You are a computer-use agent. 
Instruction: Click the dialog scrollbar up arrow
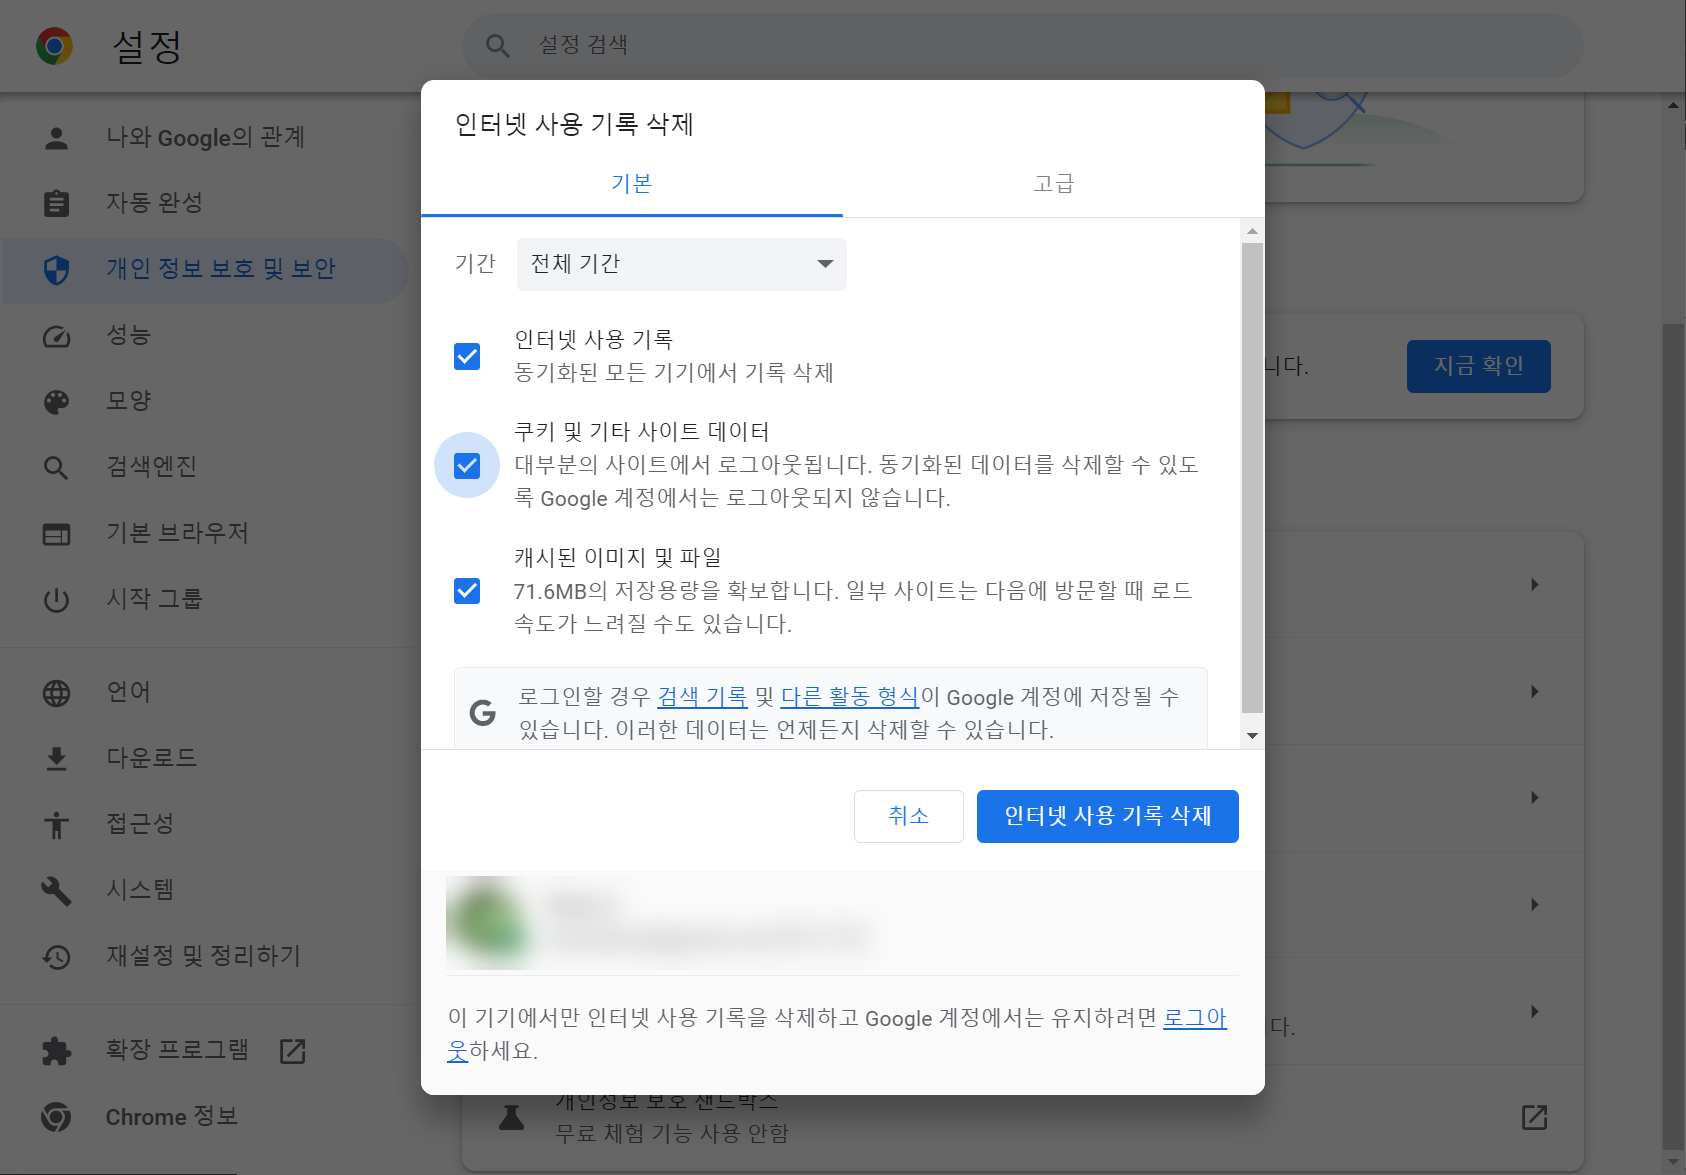pos(1252,231)
